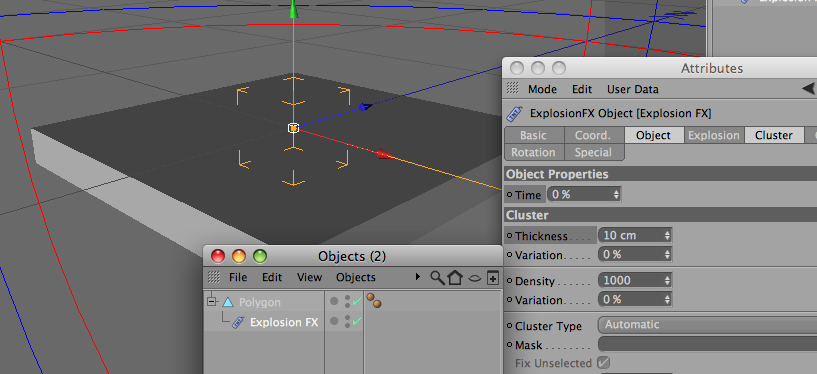Click the ExplosionFX icon in Attributes header
The height and width of the screenshot is (374, 817).
[x=514, y=113]
